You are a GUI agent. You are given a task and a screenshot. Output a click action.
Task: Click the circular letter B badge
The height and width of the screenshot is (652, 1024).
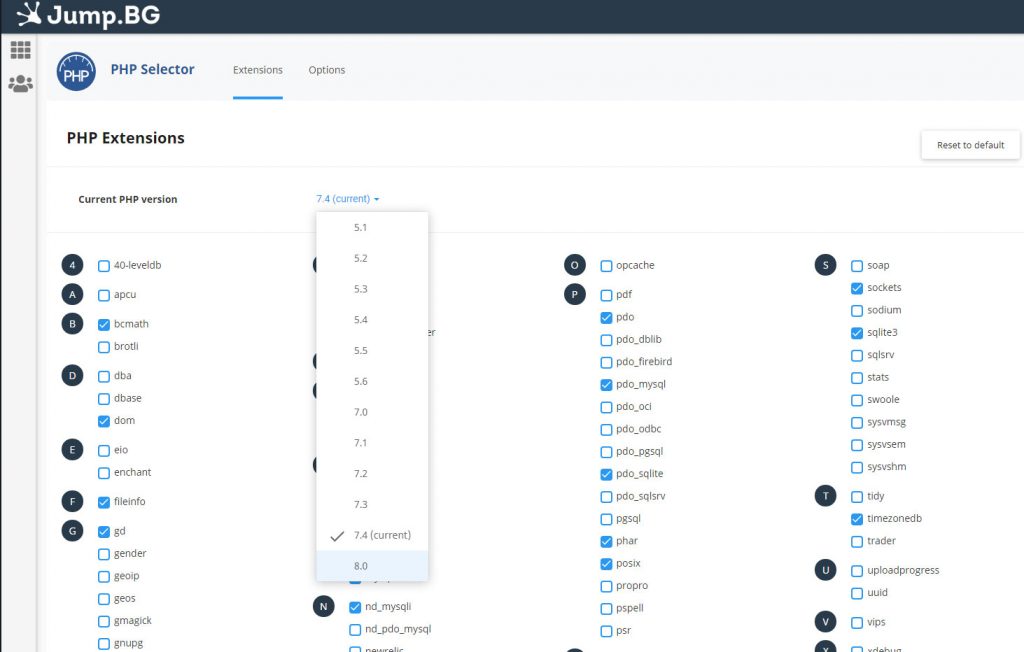[71, 324]
